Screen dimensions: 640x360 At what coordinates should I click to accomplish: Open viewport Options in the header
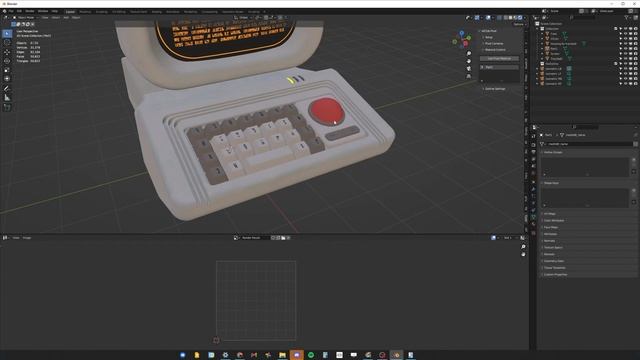[519, 24]
